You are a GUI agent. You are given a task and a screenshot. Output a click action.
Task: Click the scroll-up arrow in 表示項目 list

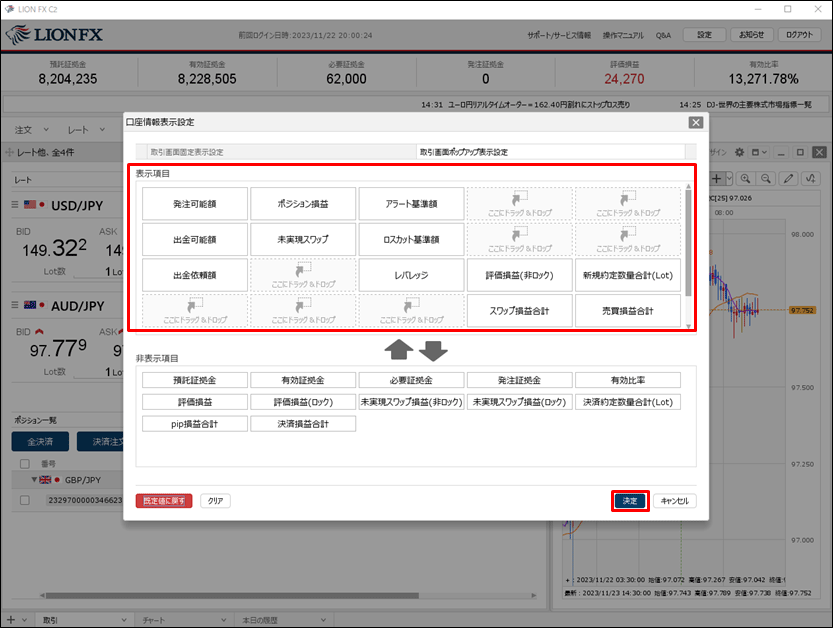coord(688,186)
